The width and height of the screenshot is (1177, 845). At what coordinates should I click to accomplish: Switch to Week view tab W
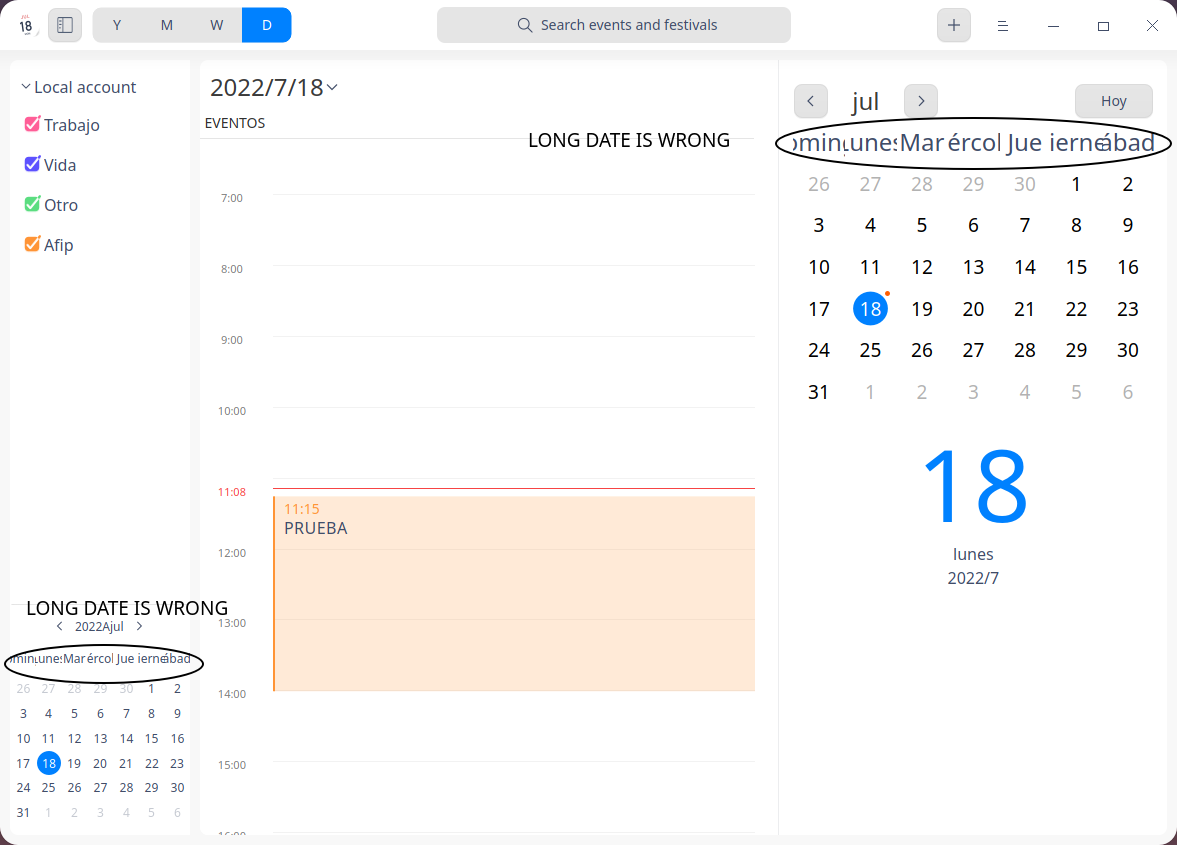(216, 25)
